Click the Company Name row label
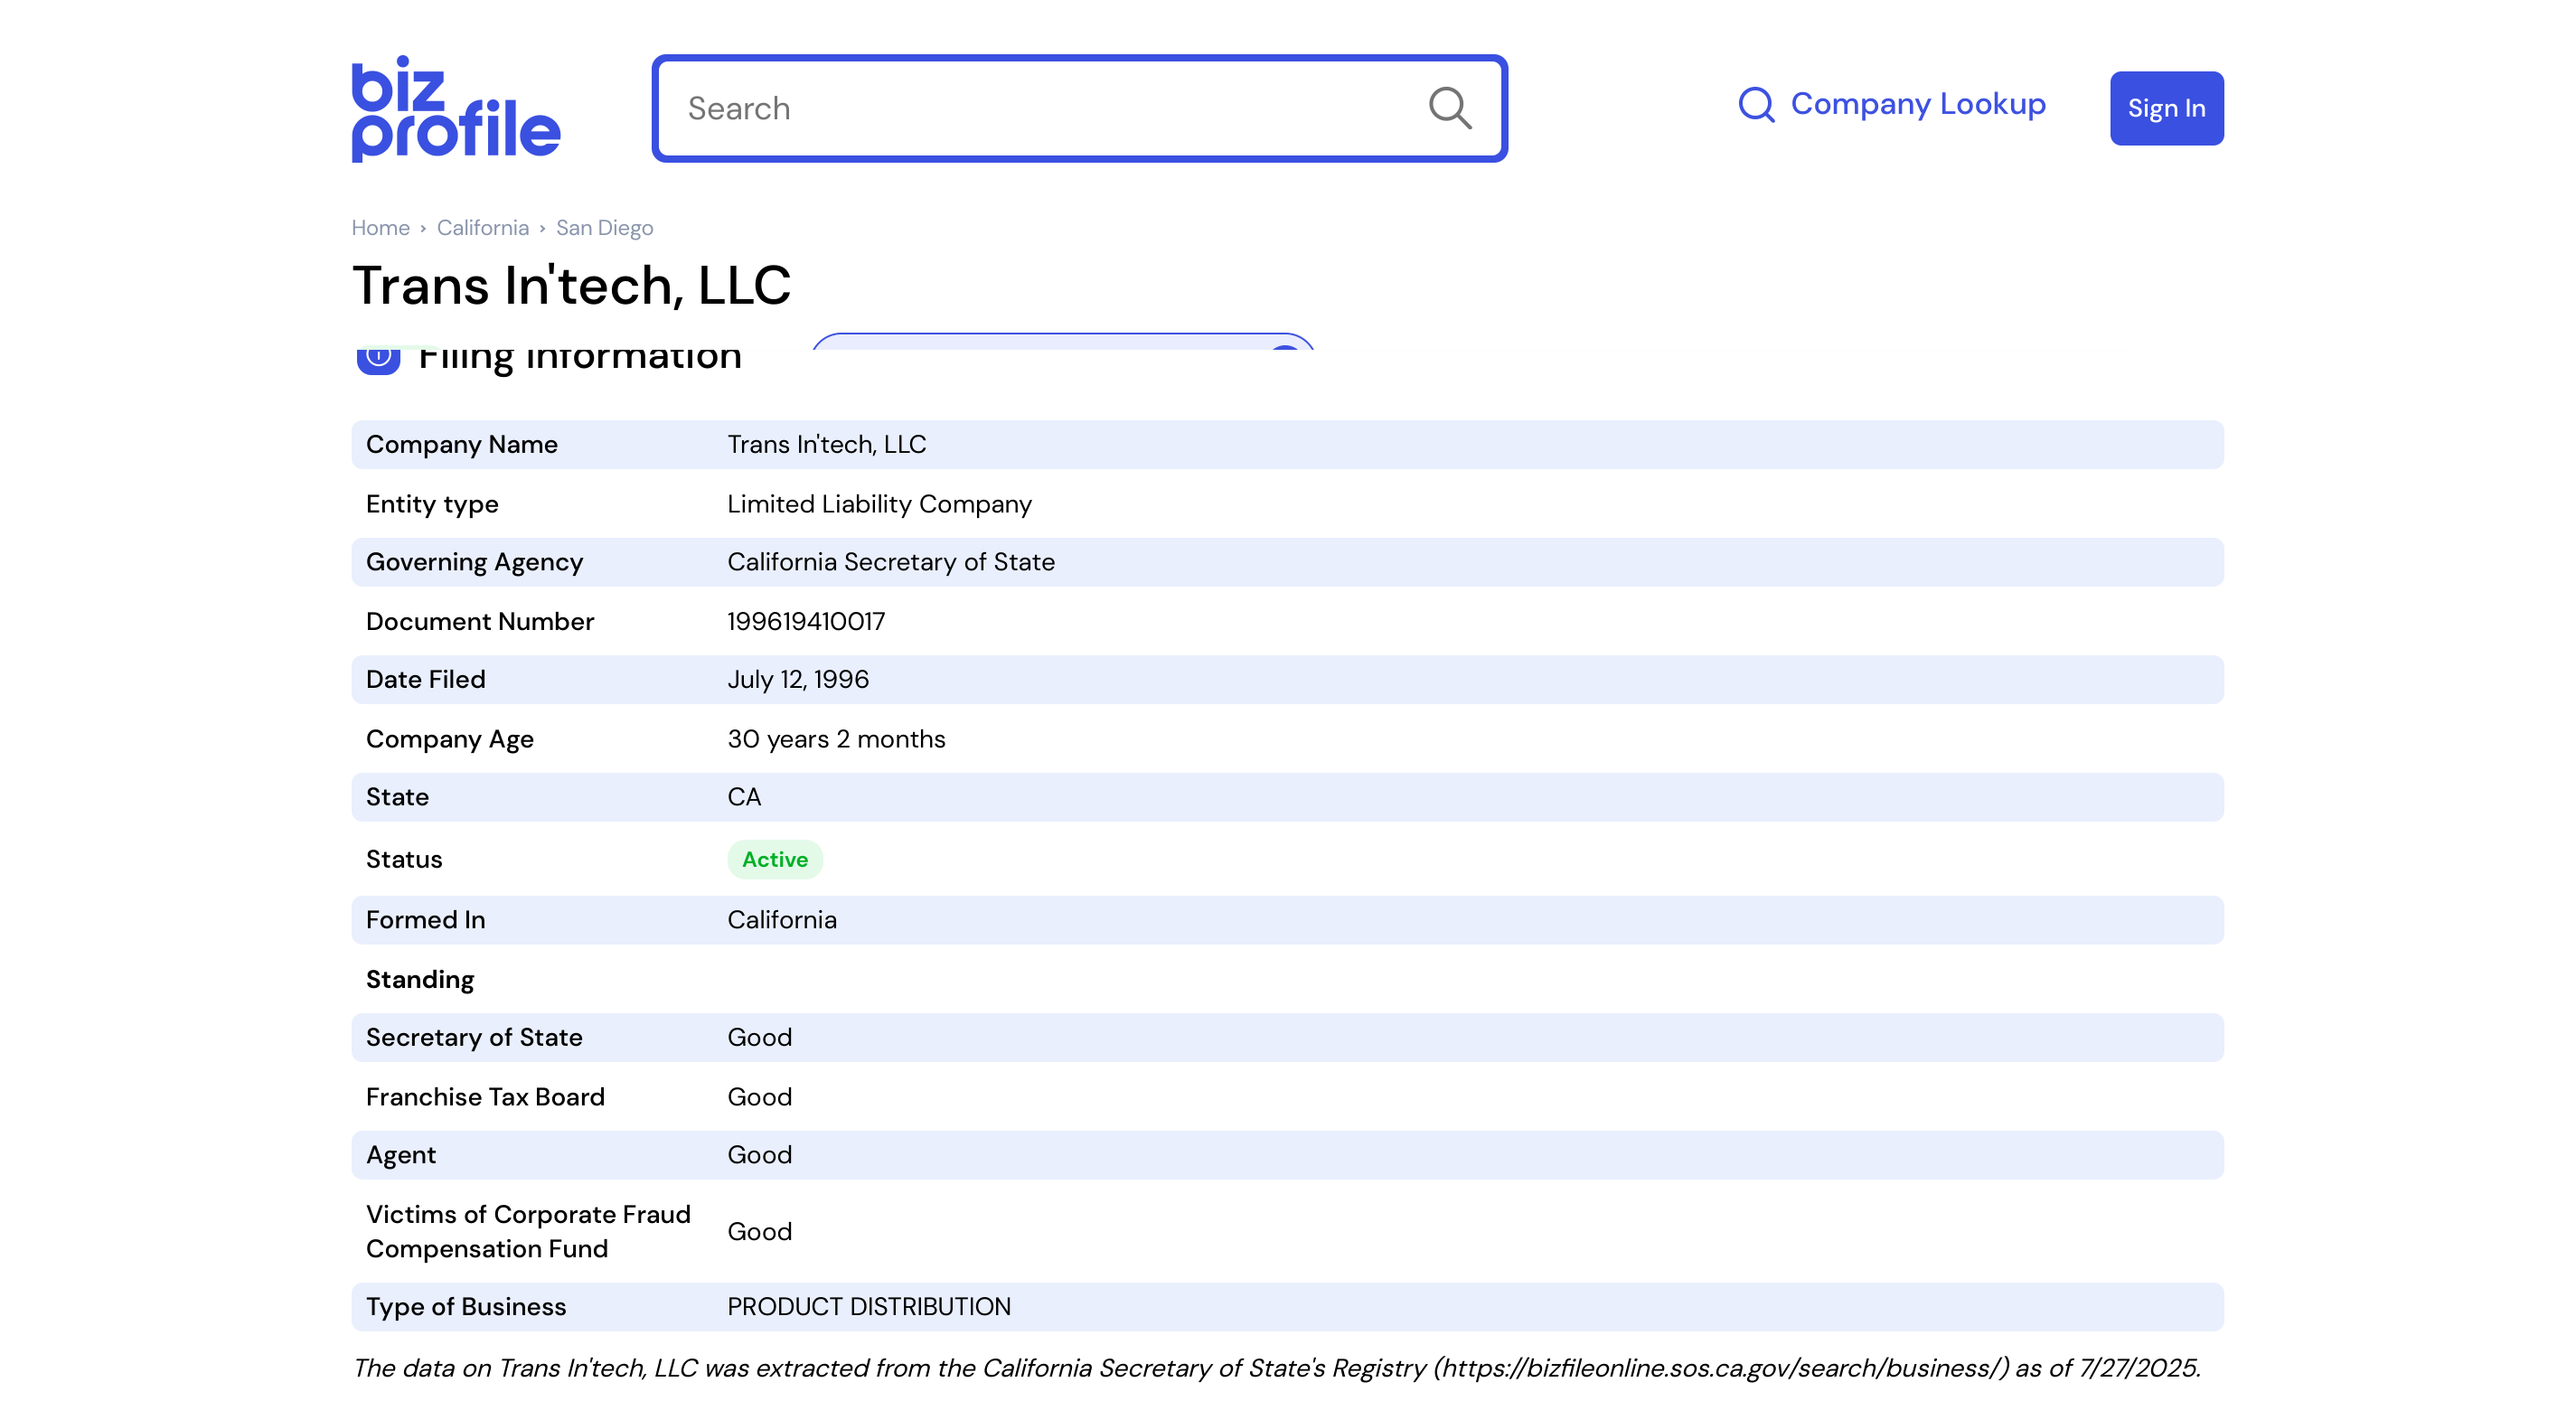This screenshot has height=1401, width=2576. click(462, 444)
